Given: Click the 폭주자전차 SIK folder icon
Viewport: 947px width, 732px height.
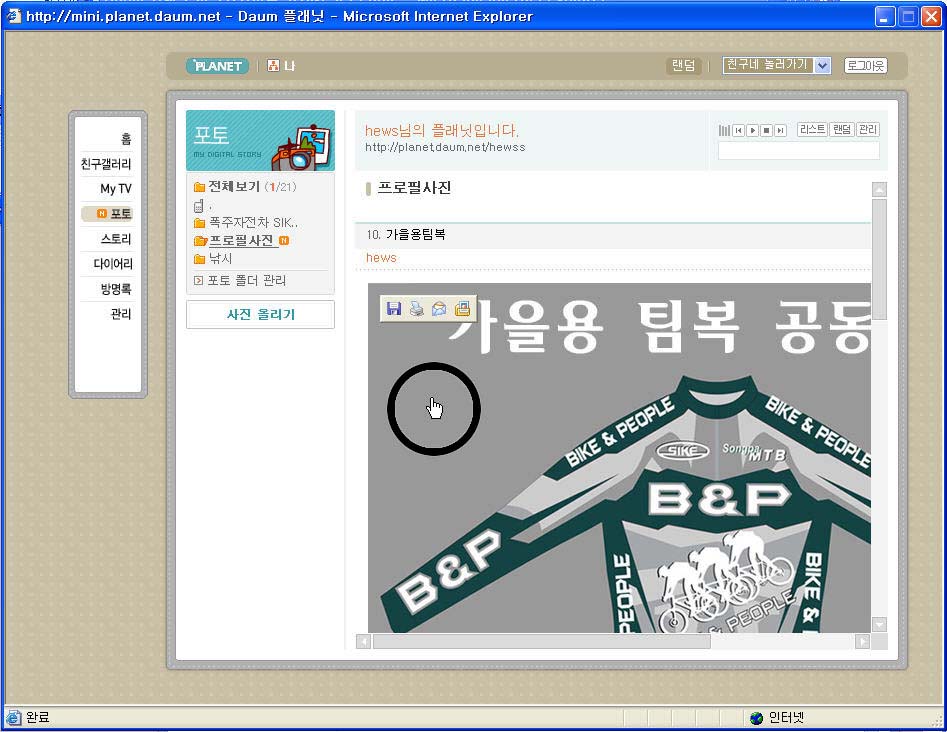Looking at the screenshot, I should pyautogui.click(x=199, y=223).
